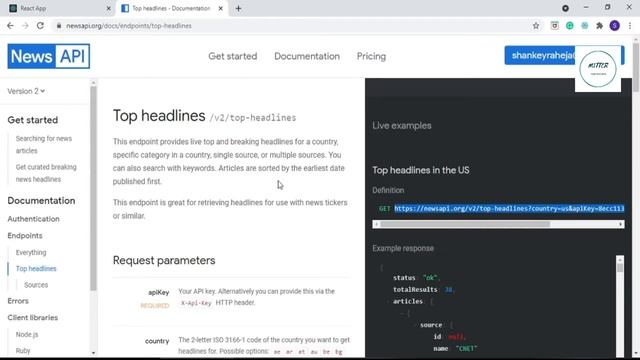640x360 pixels.
Task: Click the apiKey parameter name
Action: click(158, 292)
